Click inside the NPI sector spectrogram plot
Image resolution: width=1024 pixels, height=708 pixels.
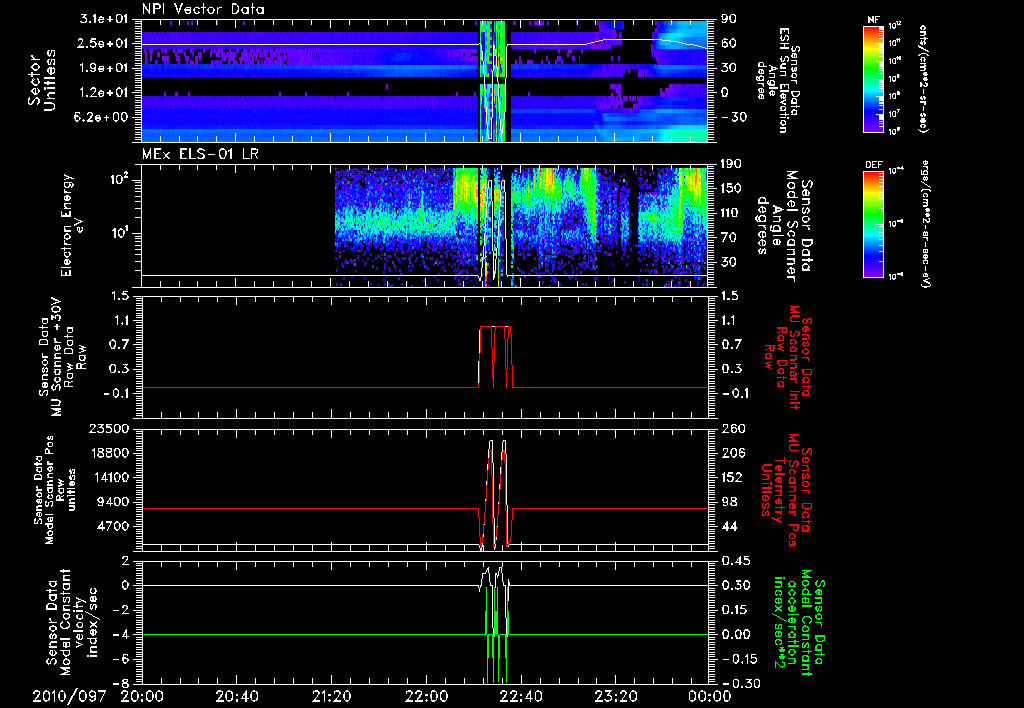pos(424,81)
